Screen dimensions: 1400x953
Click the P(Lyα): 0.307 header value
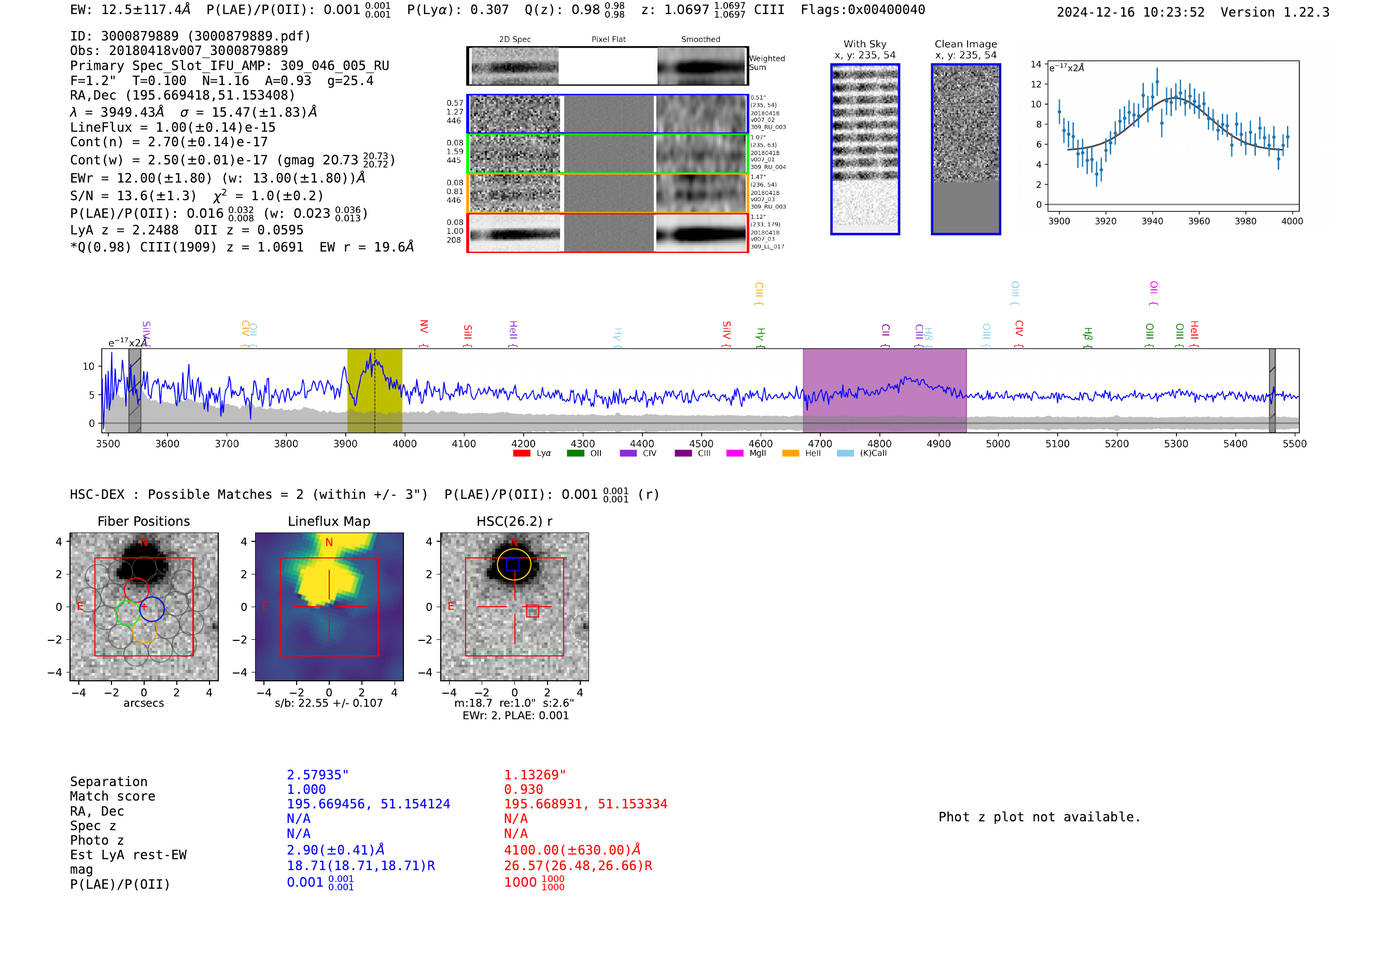(x=458, y=10)
